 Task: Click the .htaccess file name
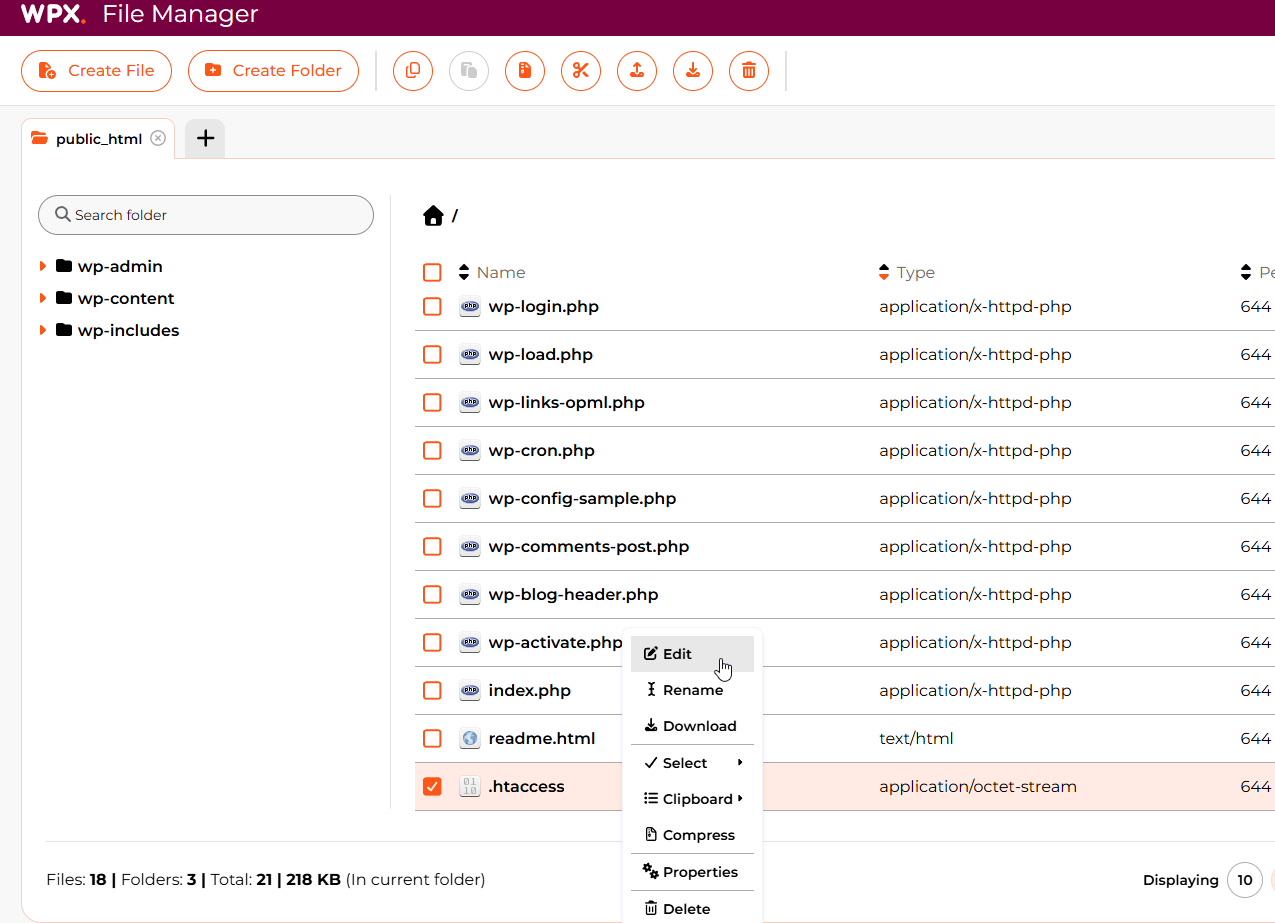[x=526, y=787]
